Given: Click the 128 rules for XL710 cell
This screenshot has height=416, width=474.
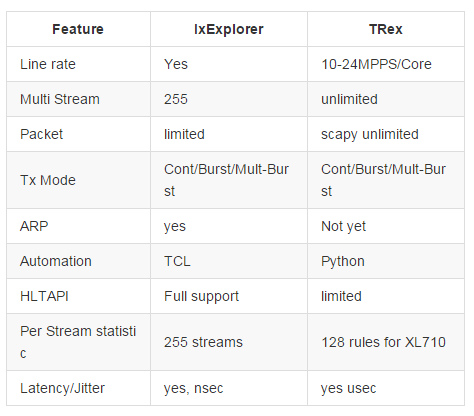Looking at the screenshot, I should (383, 342).
